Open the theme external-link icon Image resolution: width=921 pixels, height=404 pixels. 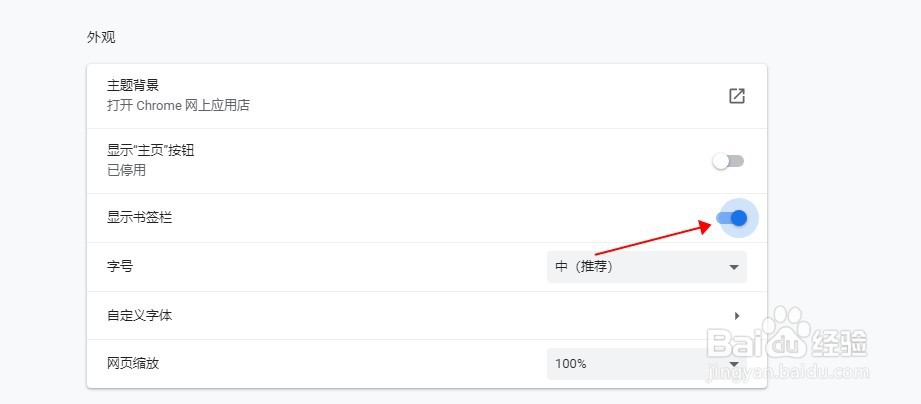coord(736,96)
